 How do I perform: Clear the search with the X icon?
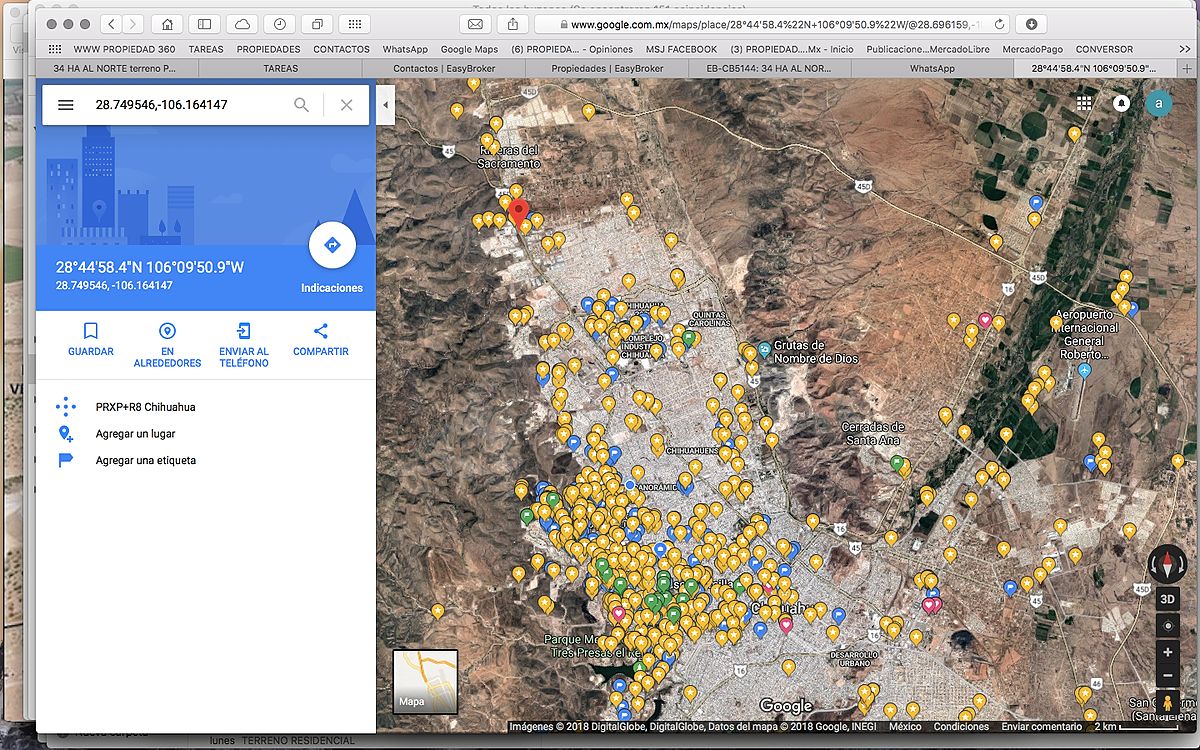346,105
